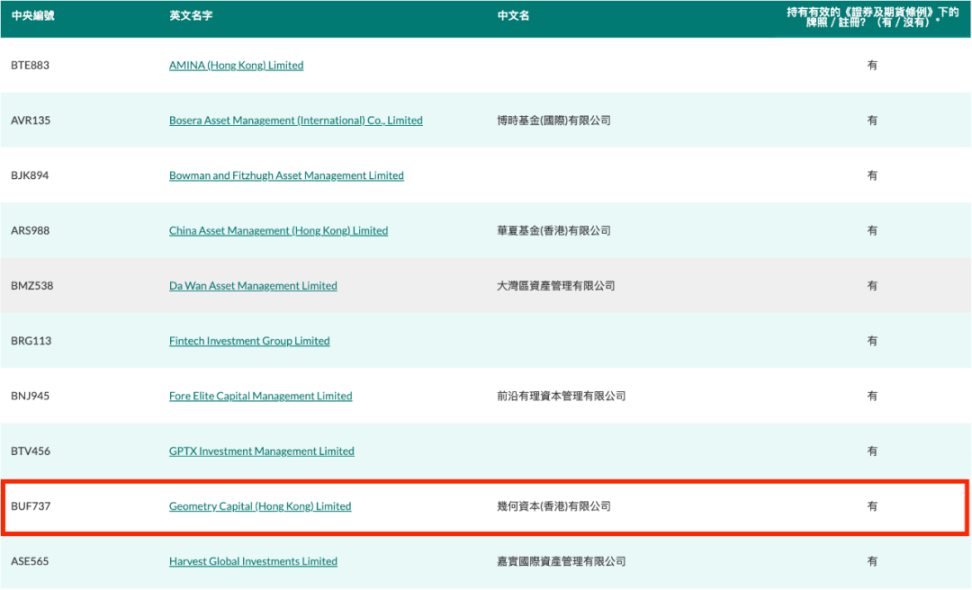The image size is (972, 590).
Task: Open Da Wan Asset Management Limited link
Action: coord(252,285)
